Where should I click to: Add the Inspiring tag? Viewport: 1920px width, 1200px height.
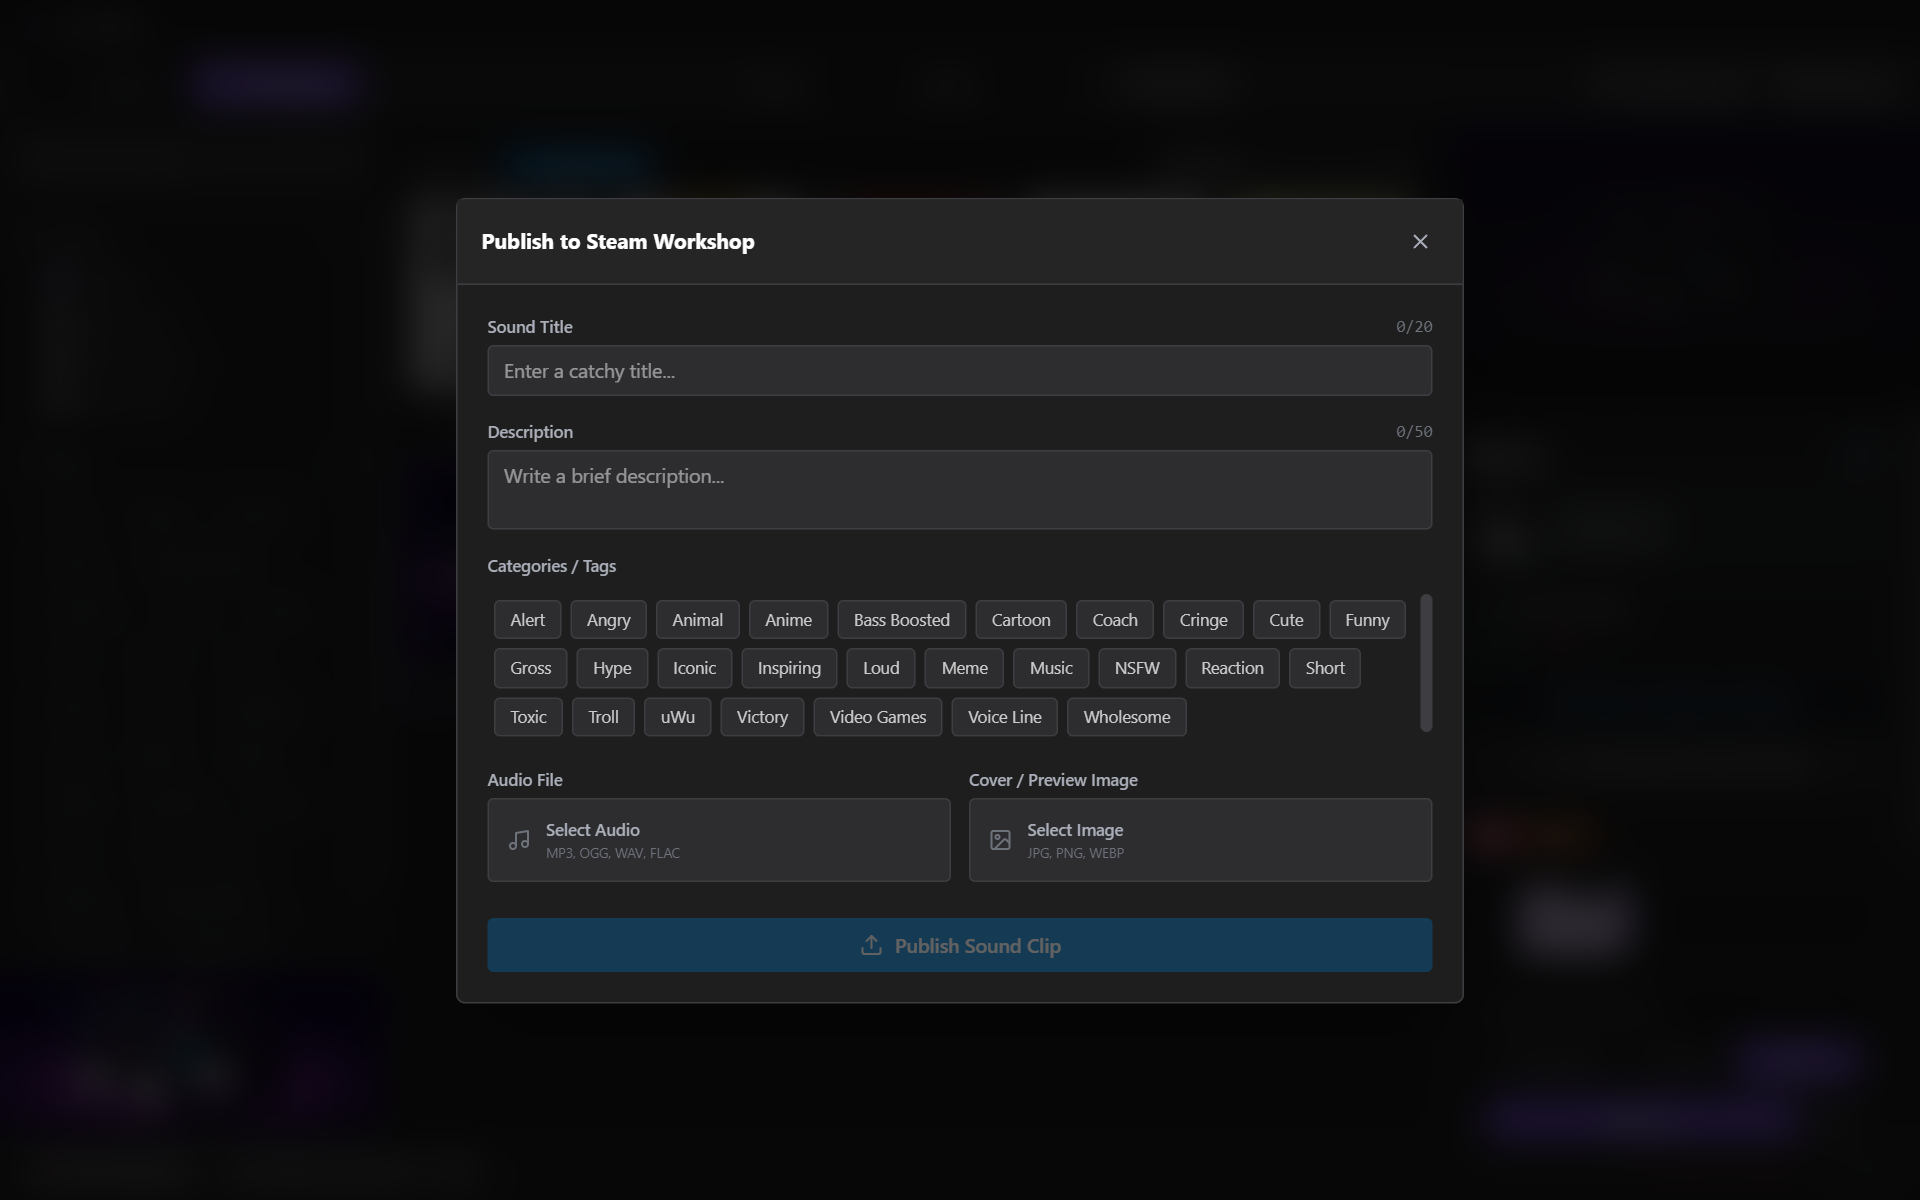pyautogui.click(x=789, y=668)
